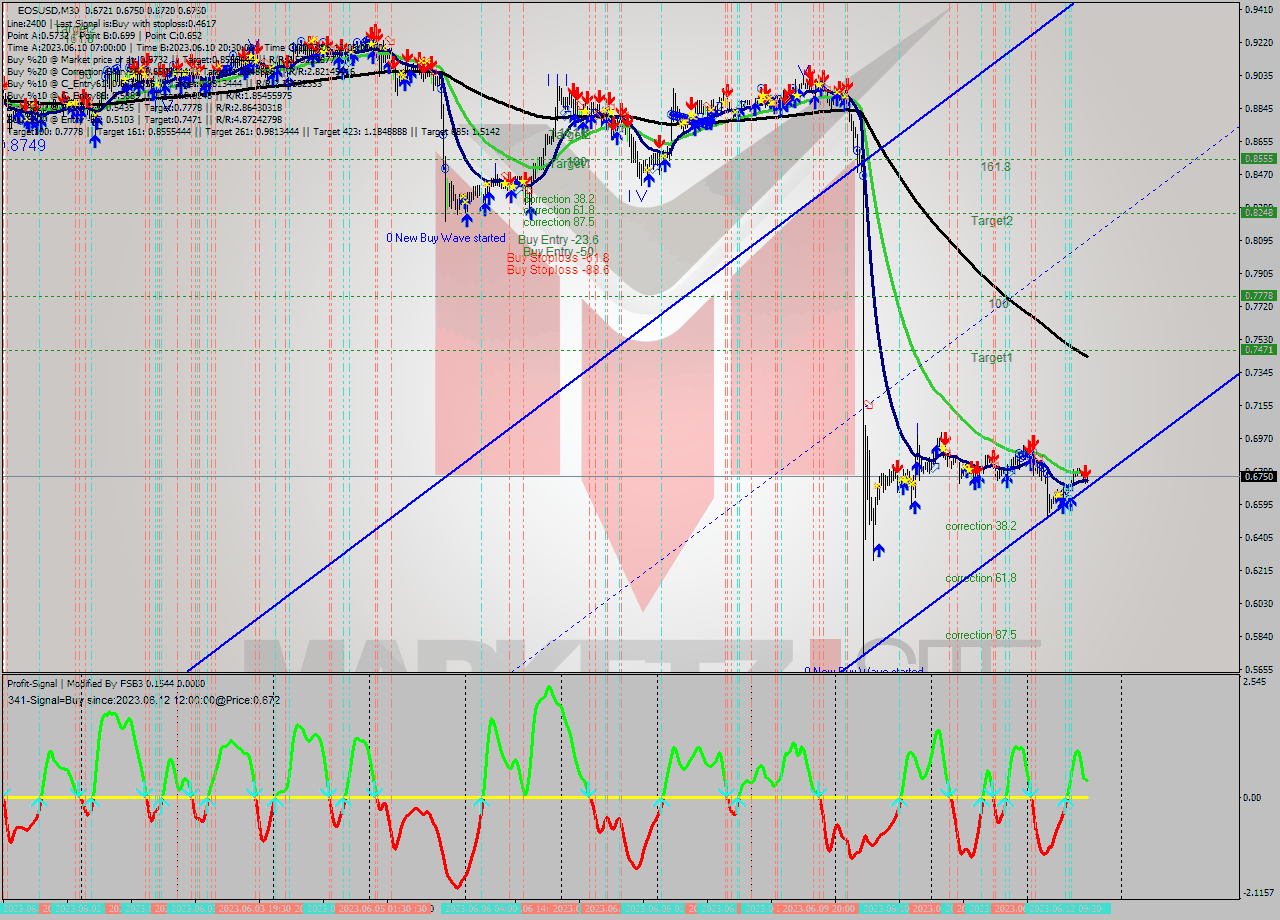This screenshot has height=920, width=1280.
Task: Click the blue '0 New Buy Wave started' label left of 'Buy Entry -23.6'
Action: coord(446,238)
